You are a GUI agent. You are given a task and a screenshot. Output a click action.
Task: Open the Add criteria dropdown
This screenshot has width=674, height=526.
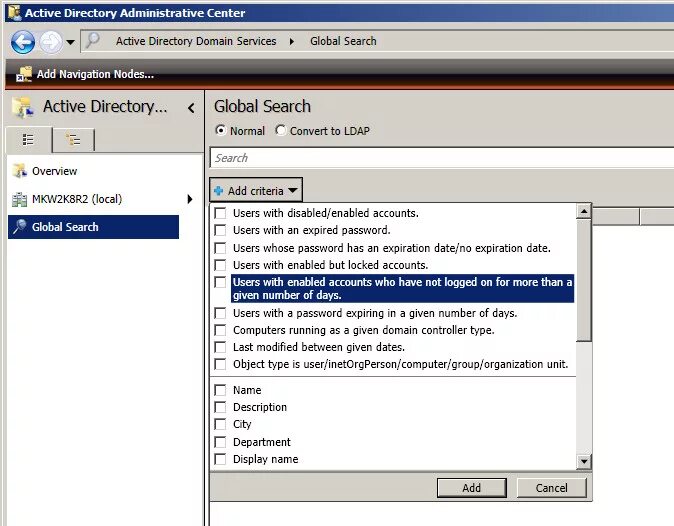pyautogui.click(x=256, y=190)
